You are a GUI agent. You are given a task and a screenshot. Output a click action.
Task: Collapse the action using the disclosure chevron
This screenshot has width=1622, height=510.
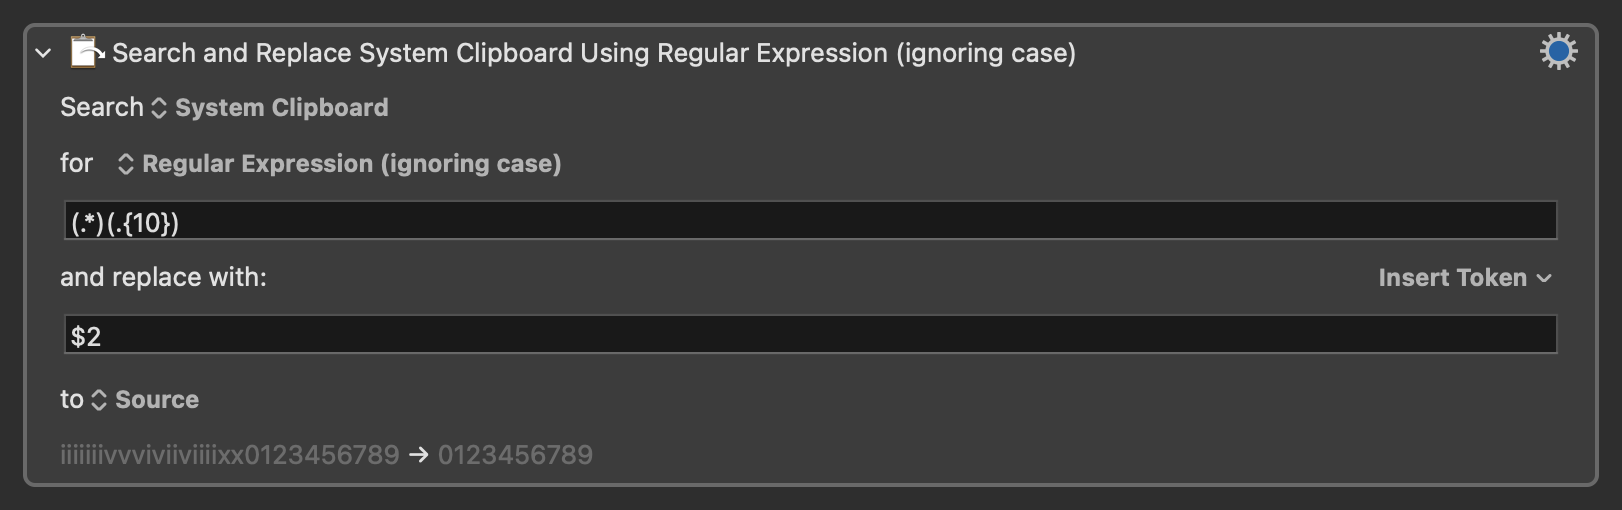[43, 53]
